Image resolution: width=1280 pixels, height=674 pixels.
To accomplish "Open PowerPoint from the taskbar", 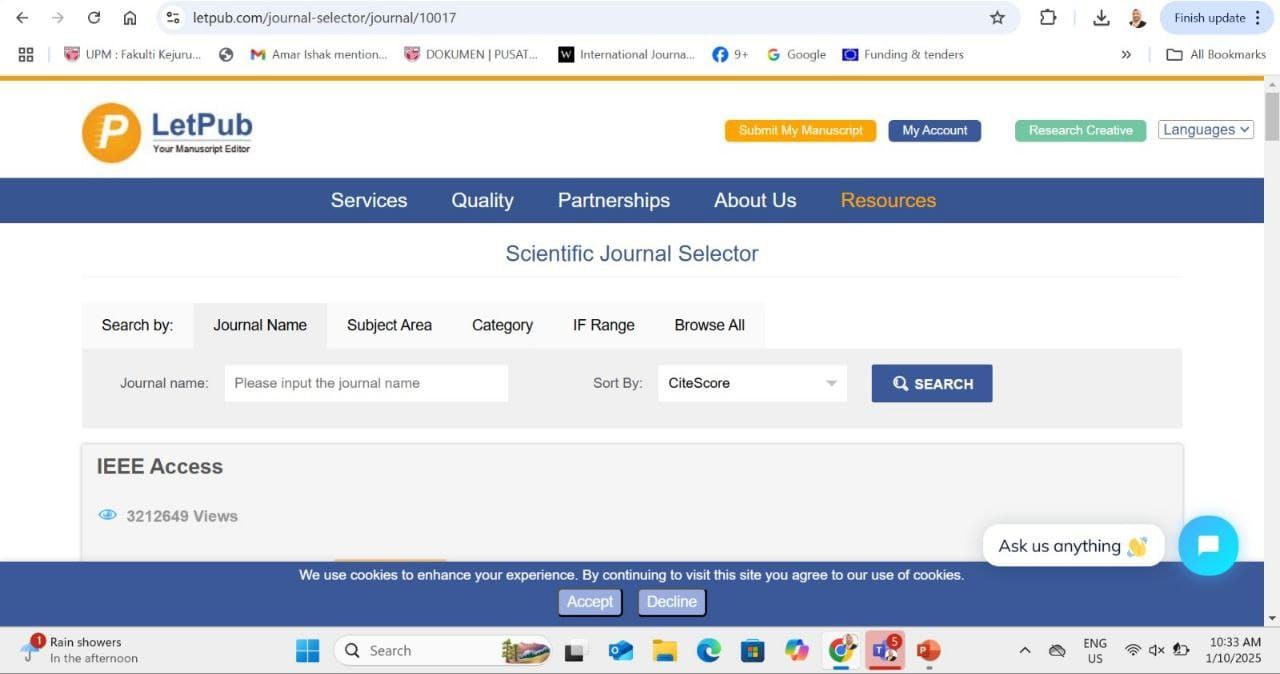I will coord(929,651).
